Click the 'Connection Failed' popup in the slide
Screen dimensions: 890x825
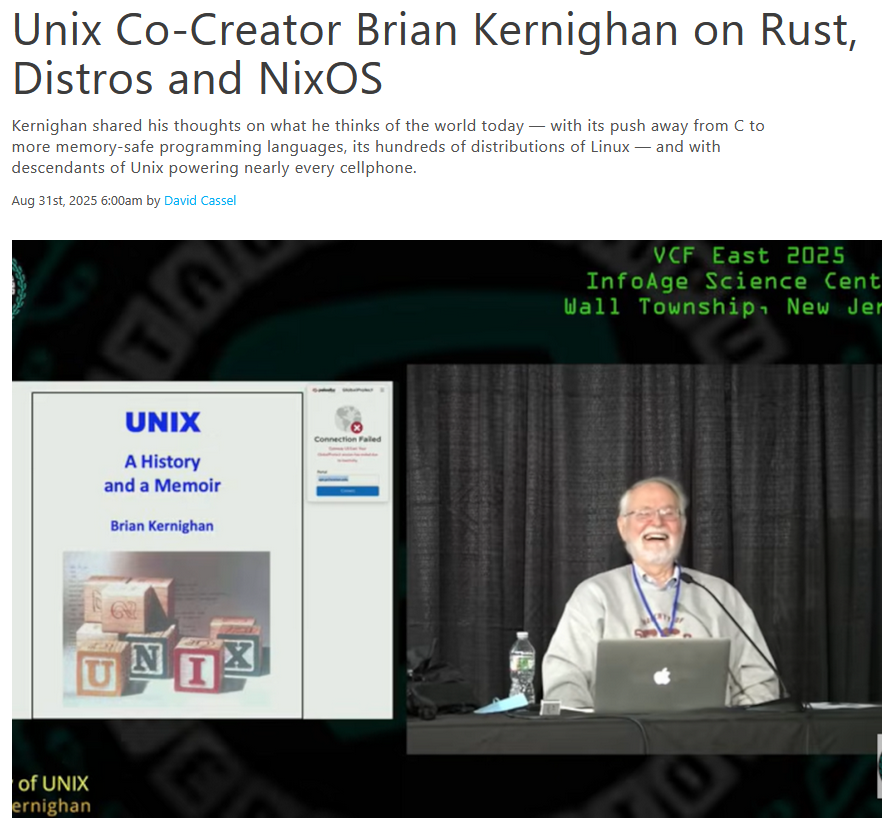click(347, 443)
